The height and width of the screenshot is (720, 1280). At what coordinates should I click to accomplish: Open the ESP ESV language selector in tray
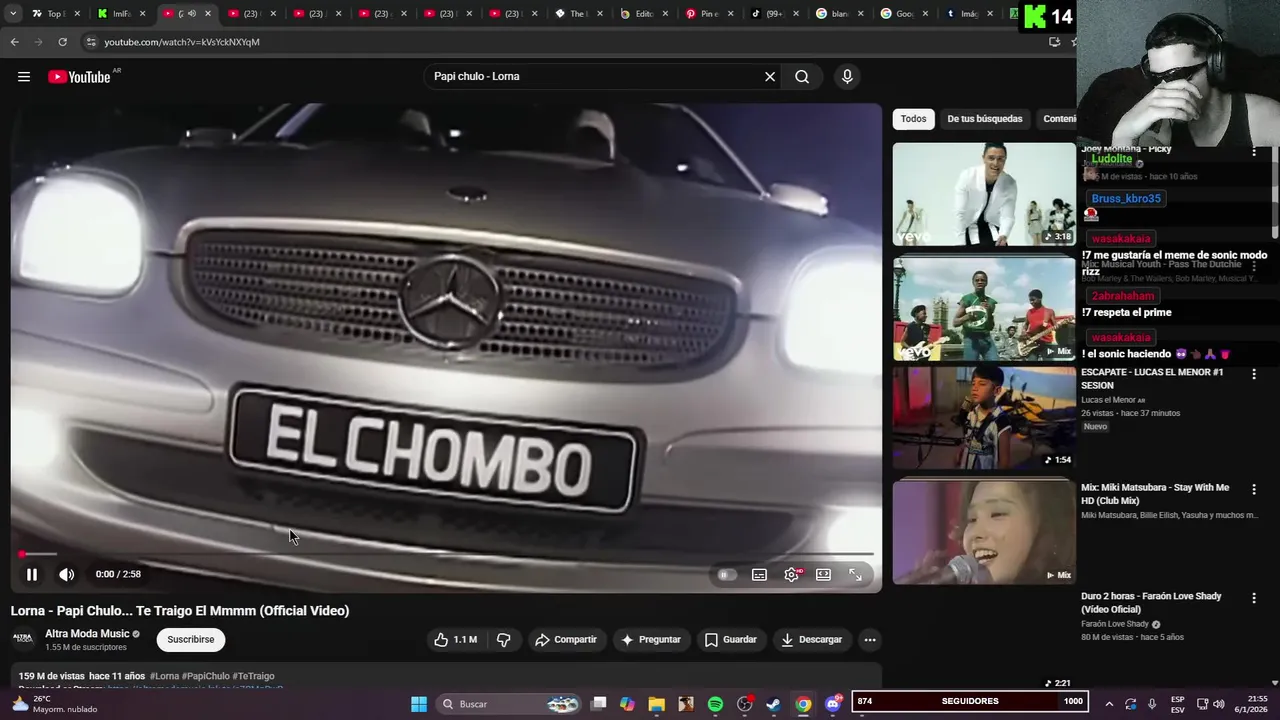[x=1178, y=704]
